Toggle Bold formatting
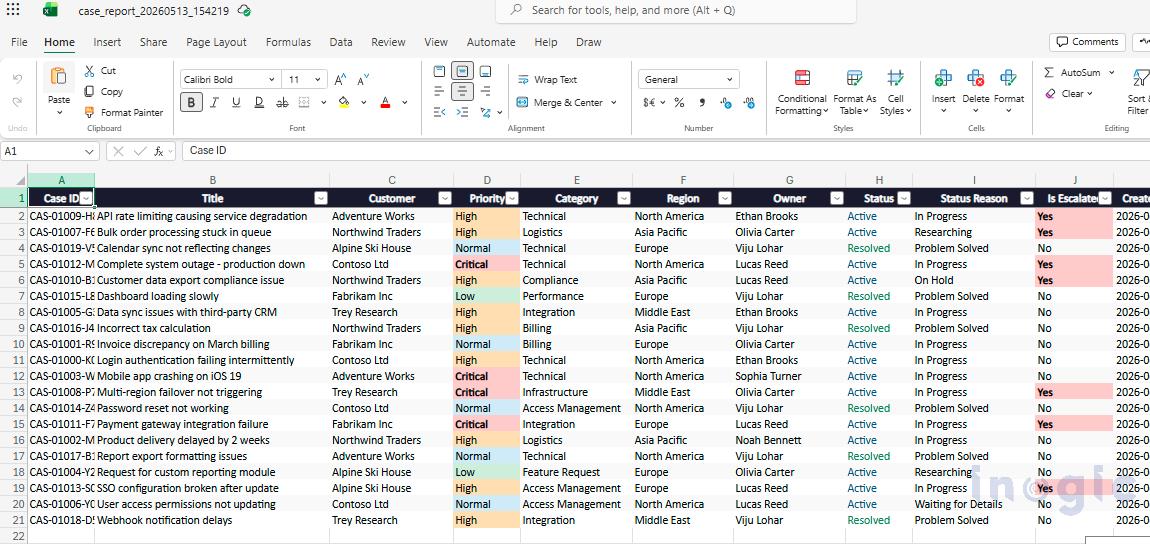Screen dimensions: 1150x544 191,103
